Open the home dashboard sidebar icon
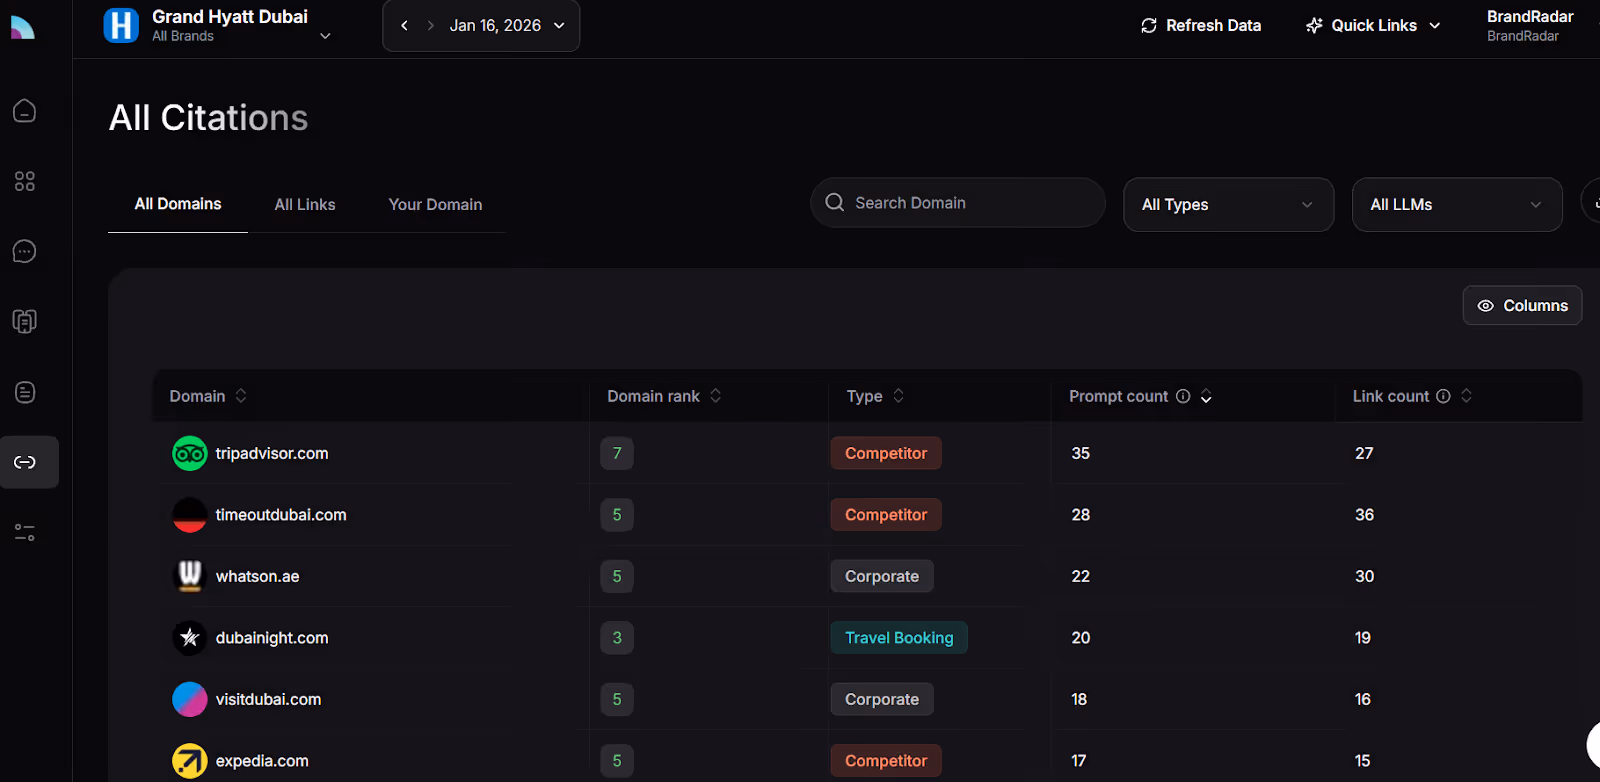This screenshot has width=1600, height=782. click(x=25, y=111)
